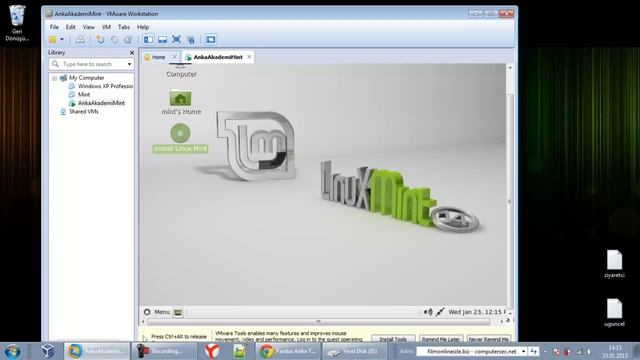Click the library search field
Image resolution: width=640 pixels, height=360 pixels.
[91, 64]
